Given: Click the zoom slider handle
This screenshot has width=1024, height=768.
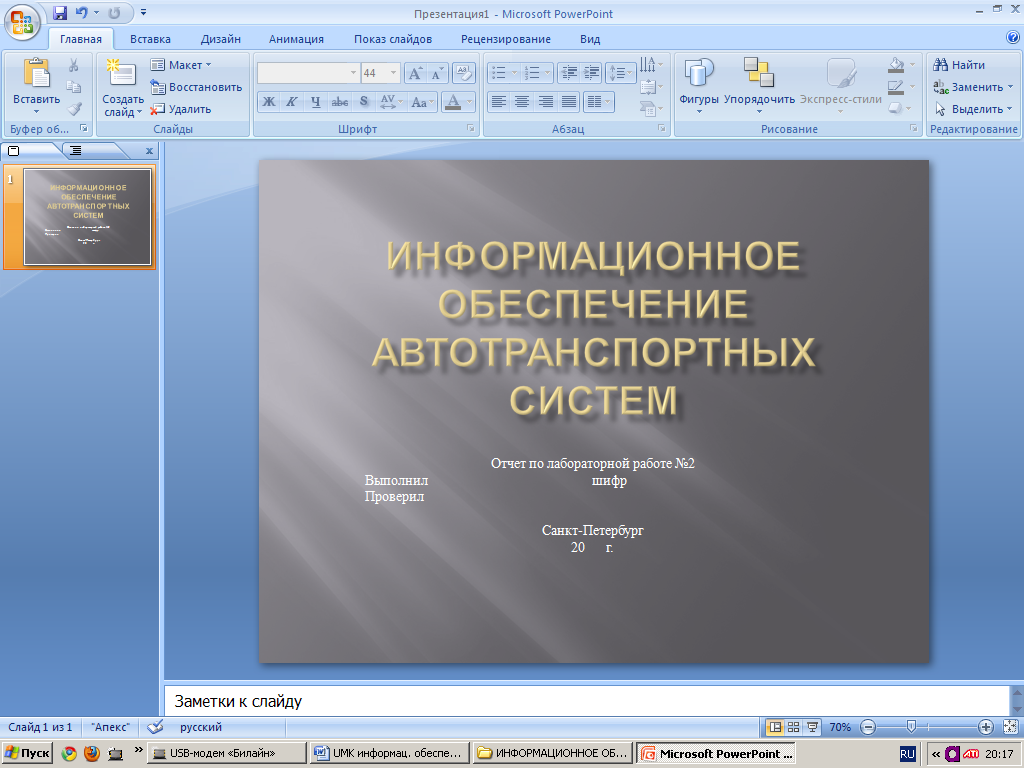Looking at the screenshot, I should (x=912, y=726).
